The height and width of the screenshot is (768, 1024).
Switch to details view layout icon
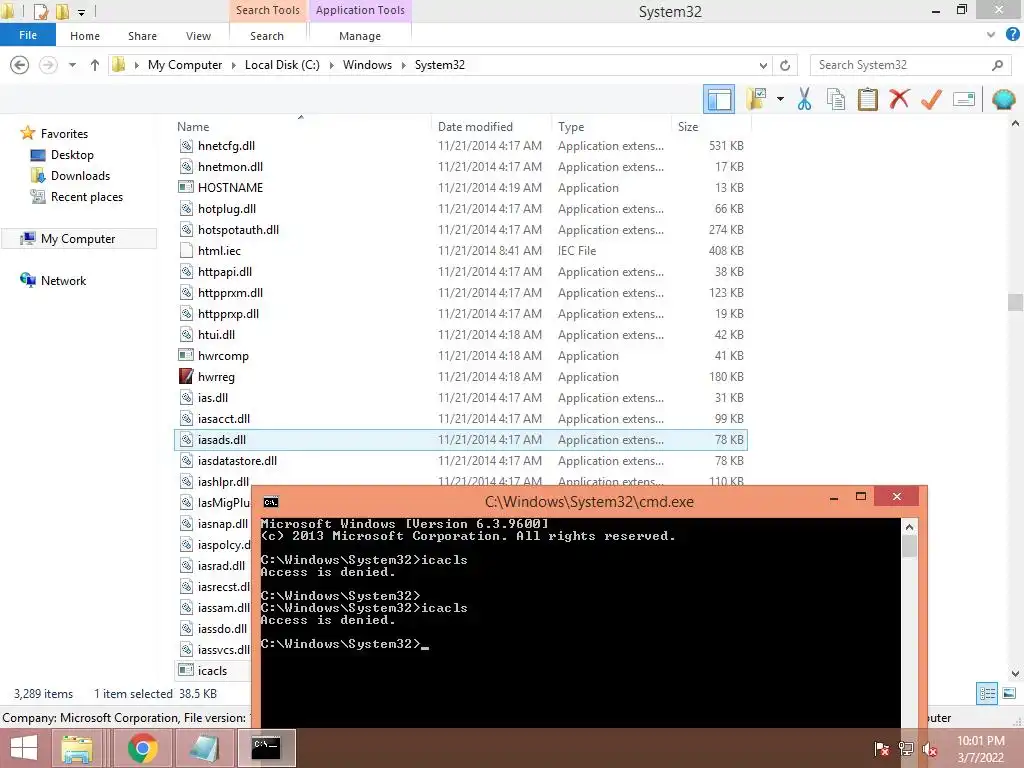tap(987, 693)
